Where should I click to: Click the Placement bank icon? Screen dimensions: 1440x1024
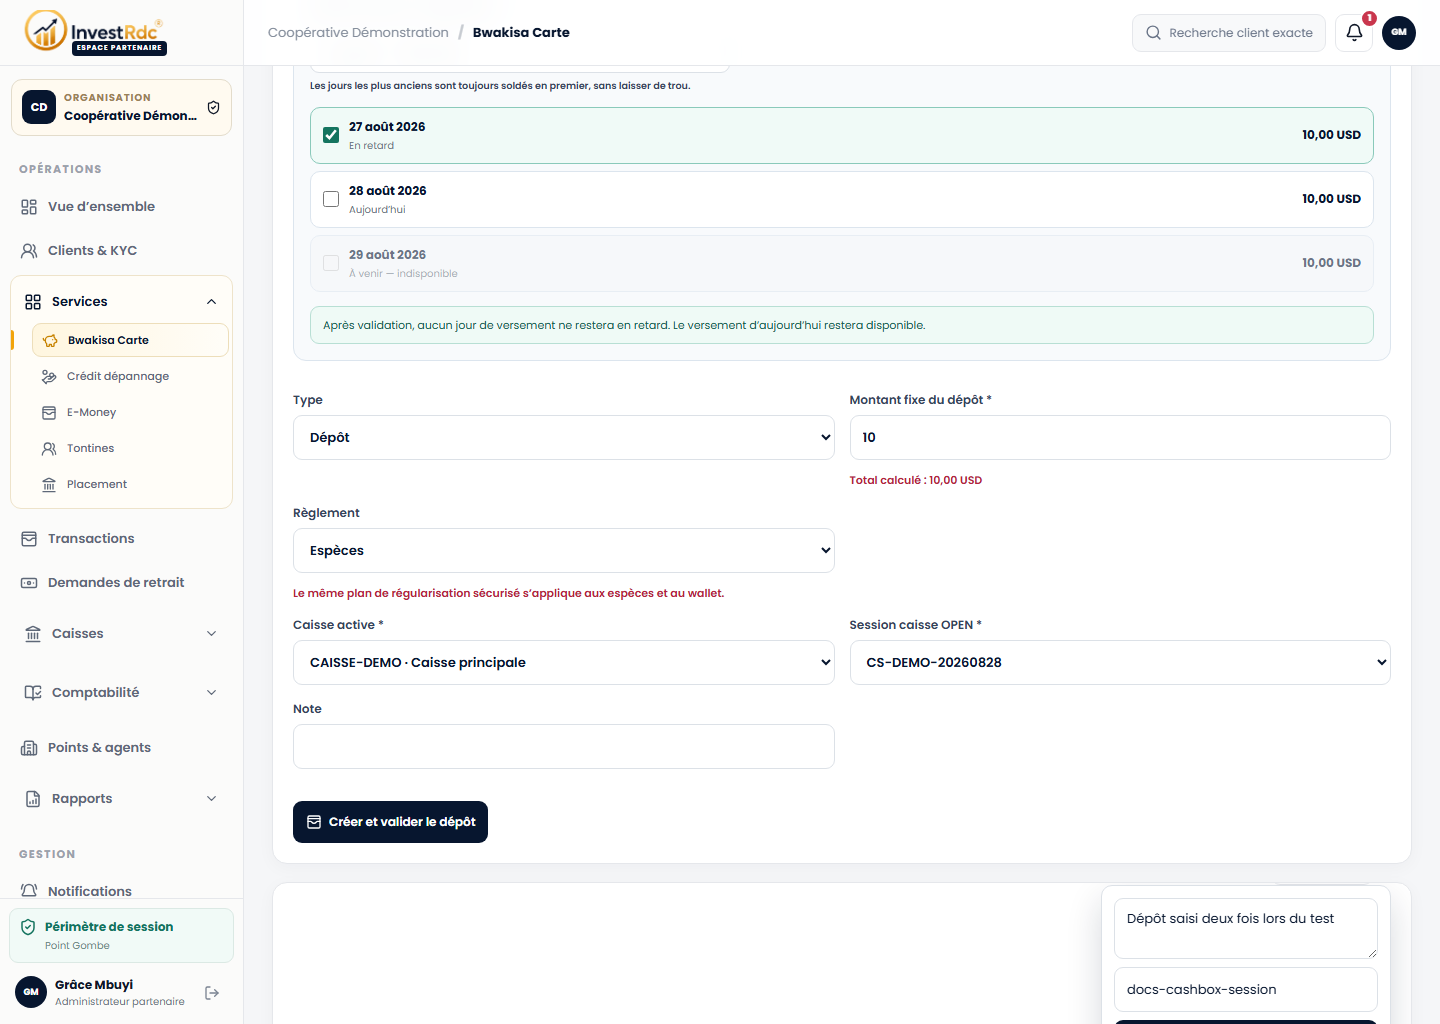(x=49, y=485)
